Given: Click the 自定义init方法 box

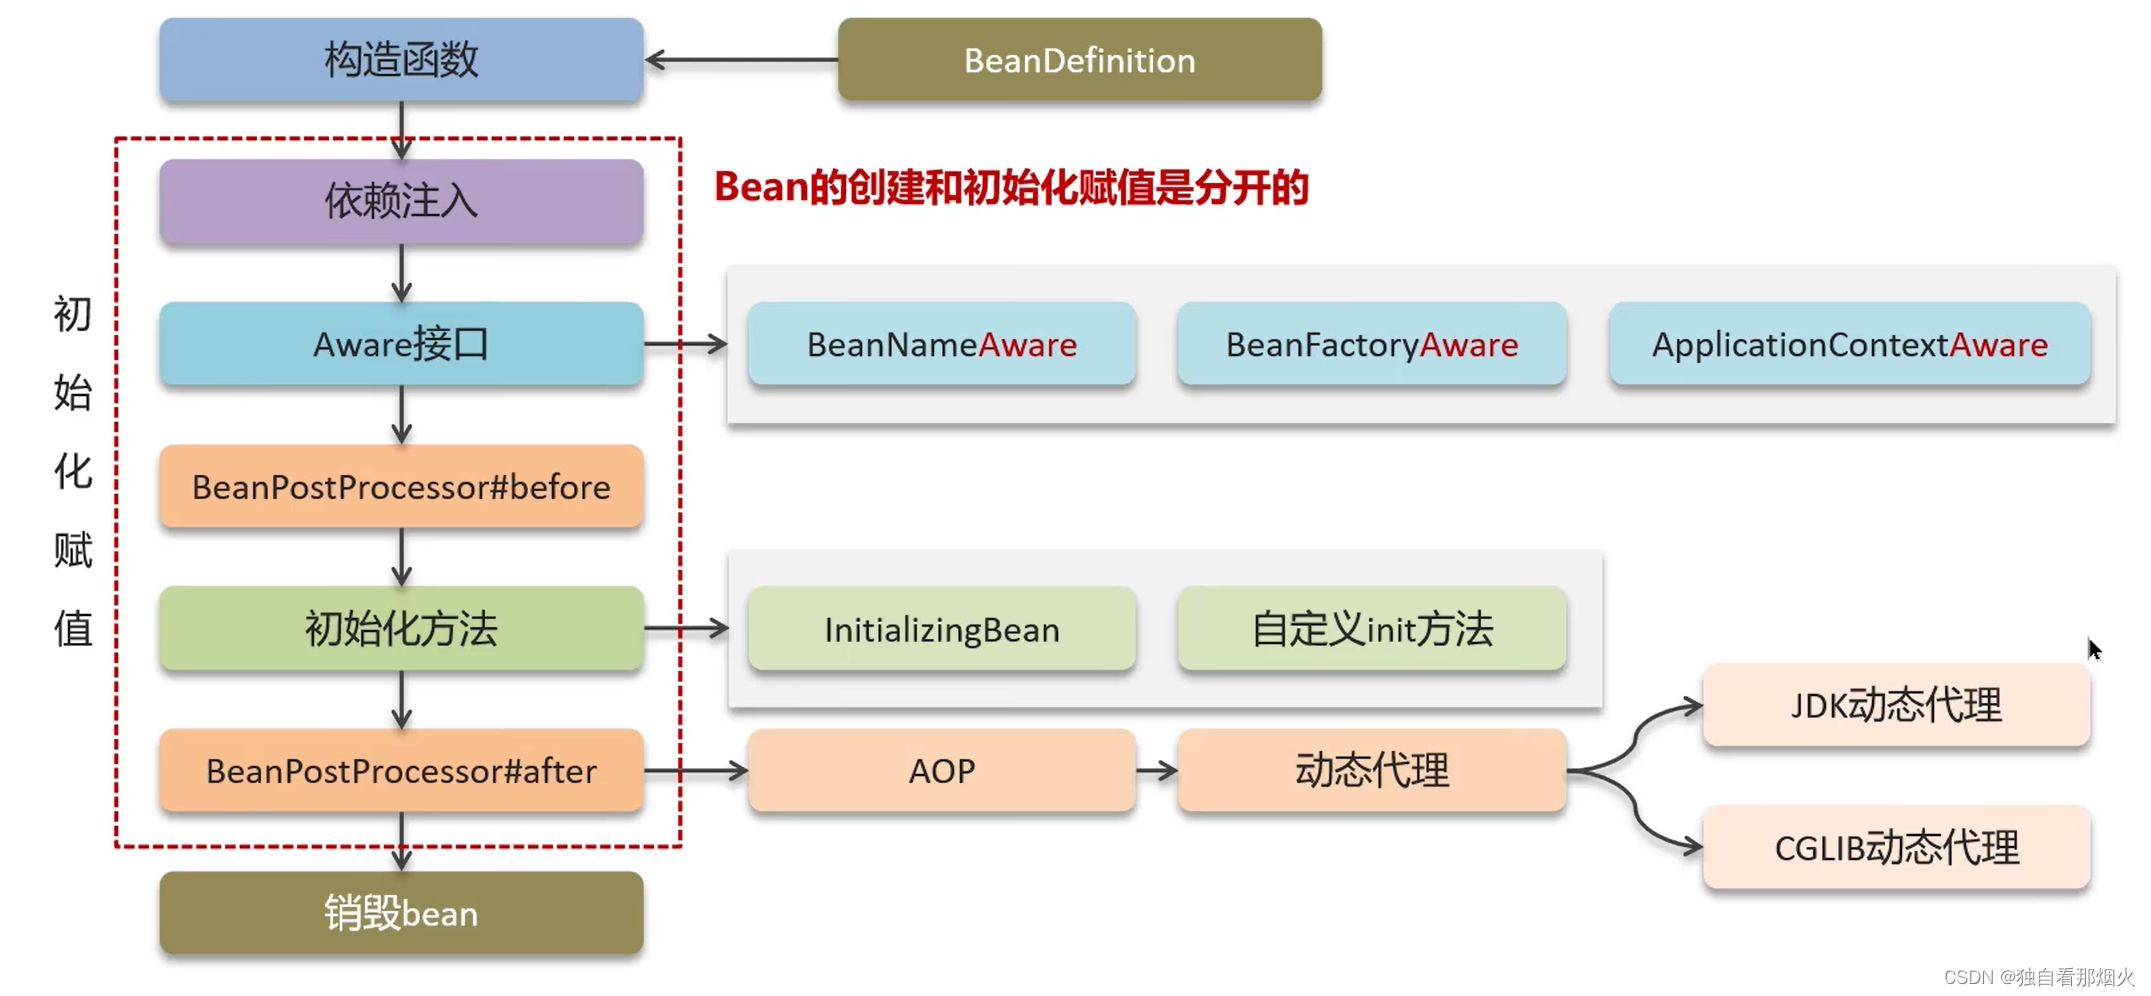Looking at the screenshot, I should point(1372,629).
